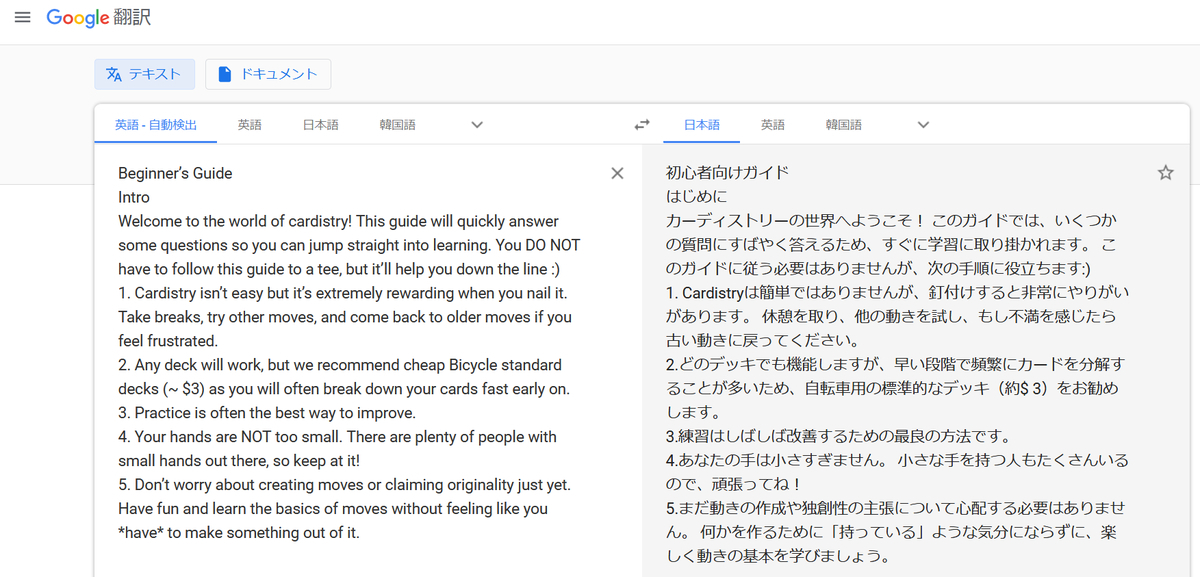Screen dimensions: 1200x577
Task: Select 英語 as target language tab
Action: [x=772, y=125]
